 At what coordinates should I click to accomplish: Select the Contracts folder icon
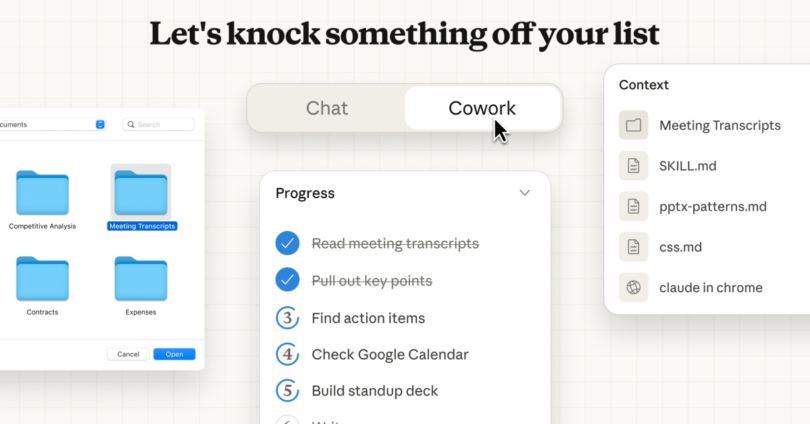point(42,279)
